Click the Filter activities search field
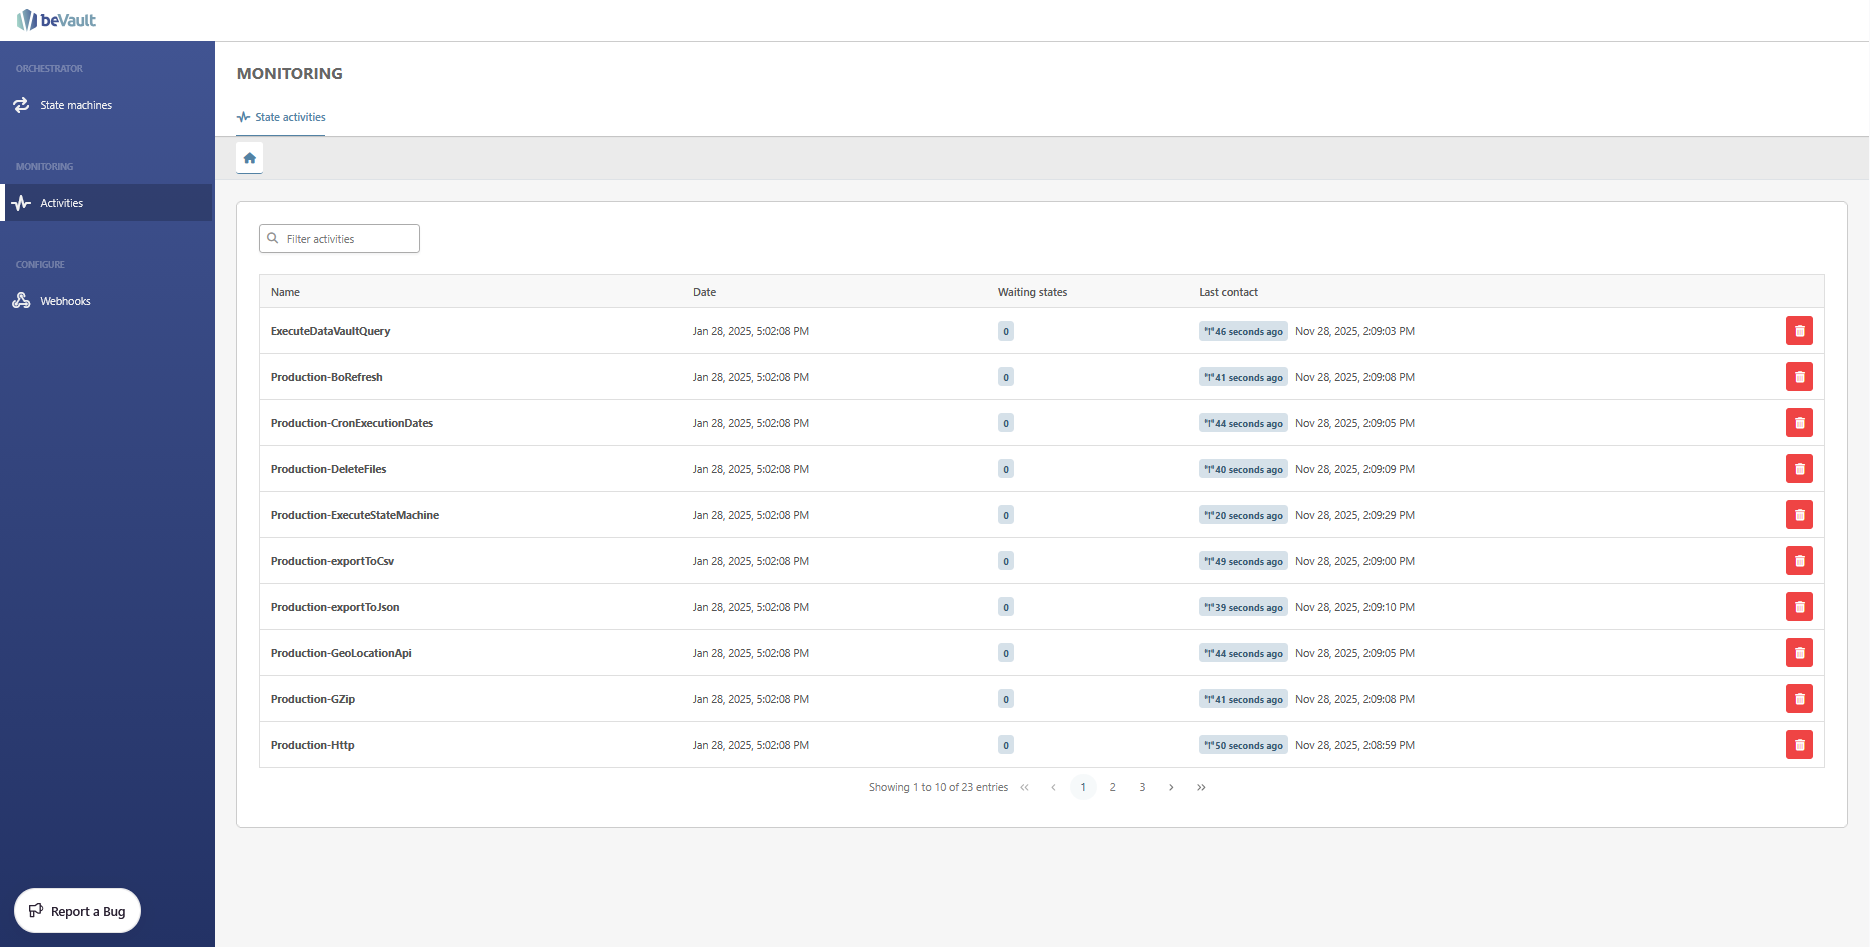 coord(345,239)
